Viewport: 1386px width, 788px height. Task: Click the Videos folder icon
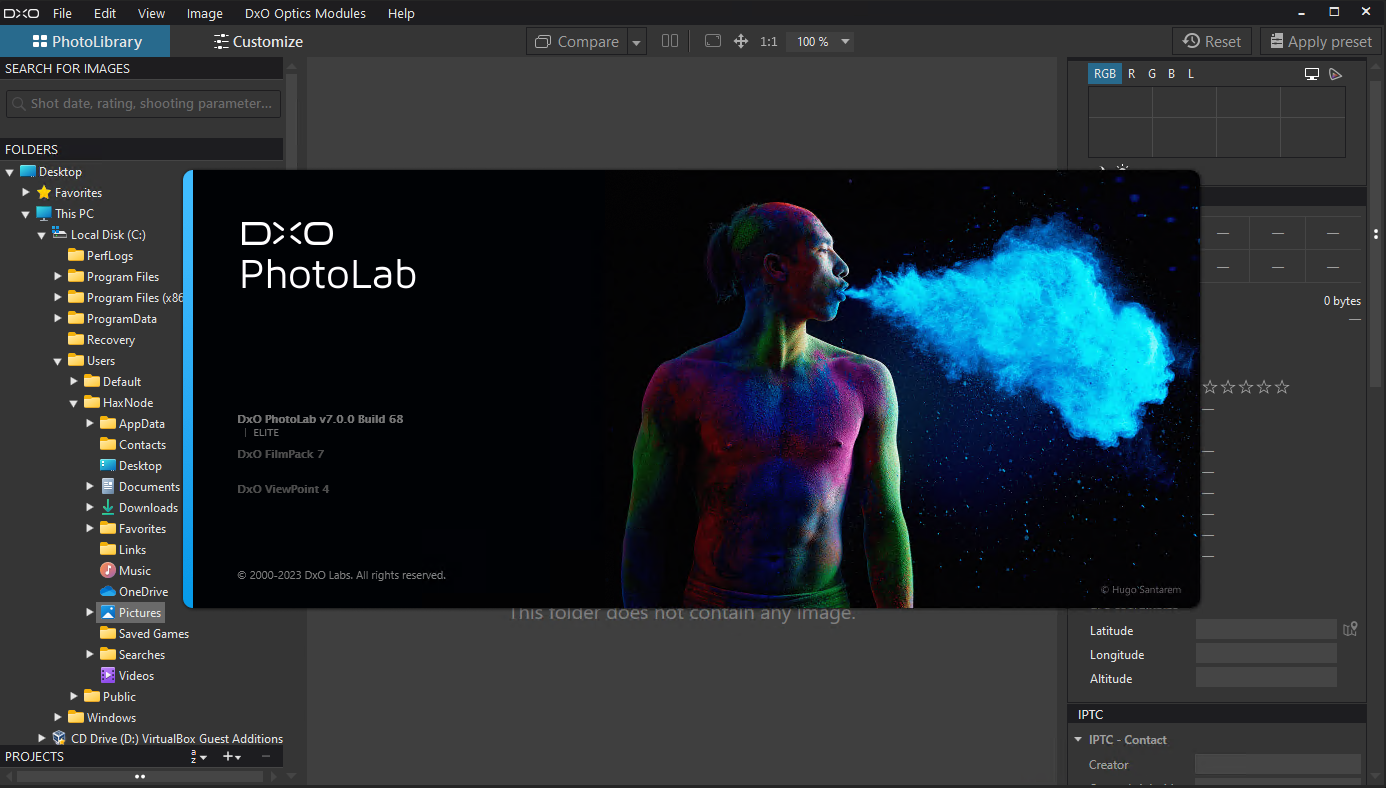click(x=108, y=675)
